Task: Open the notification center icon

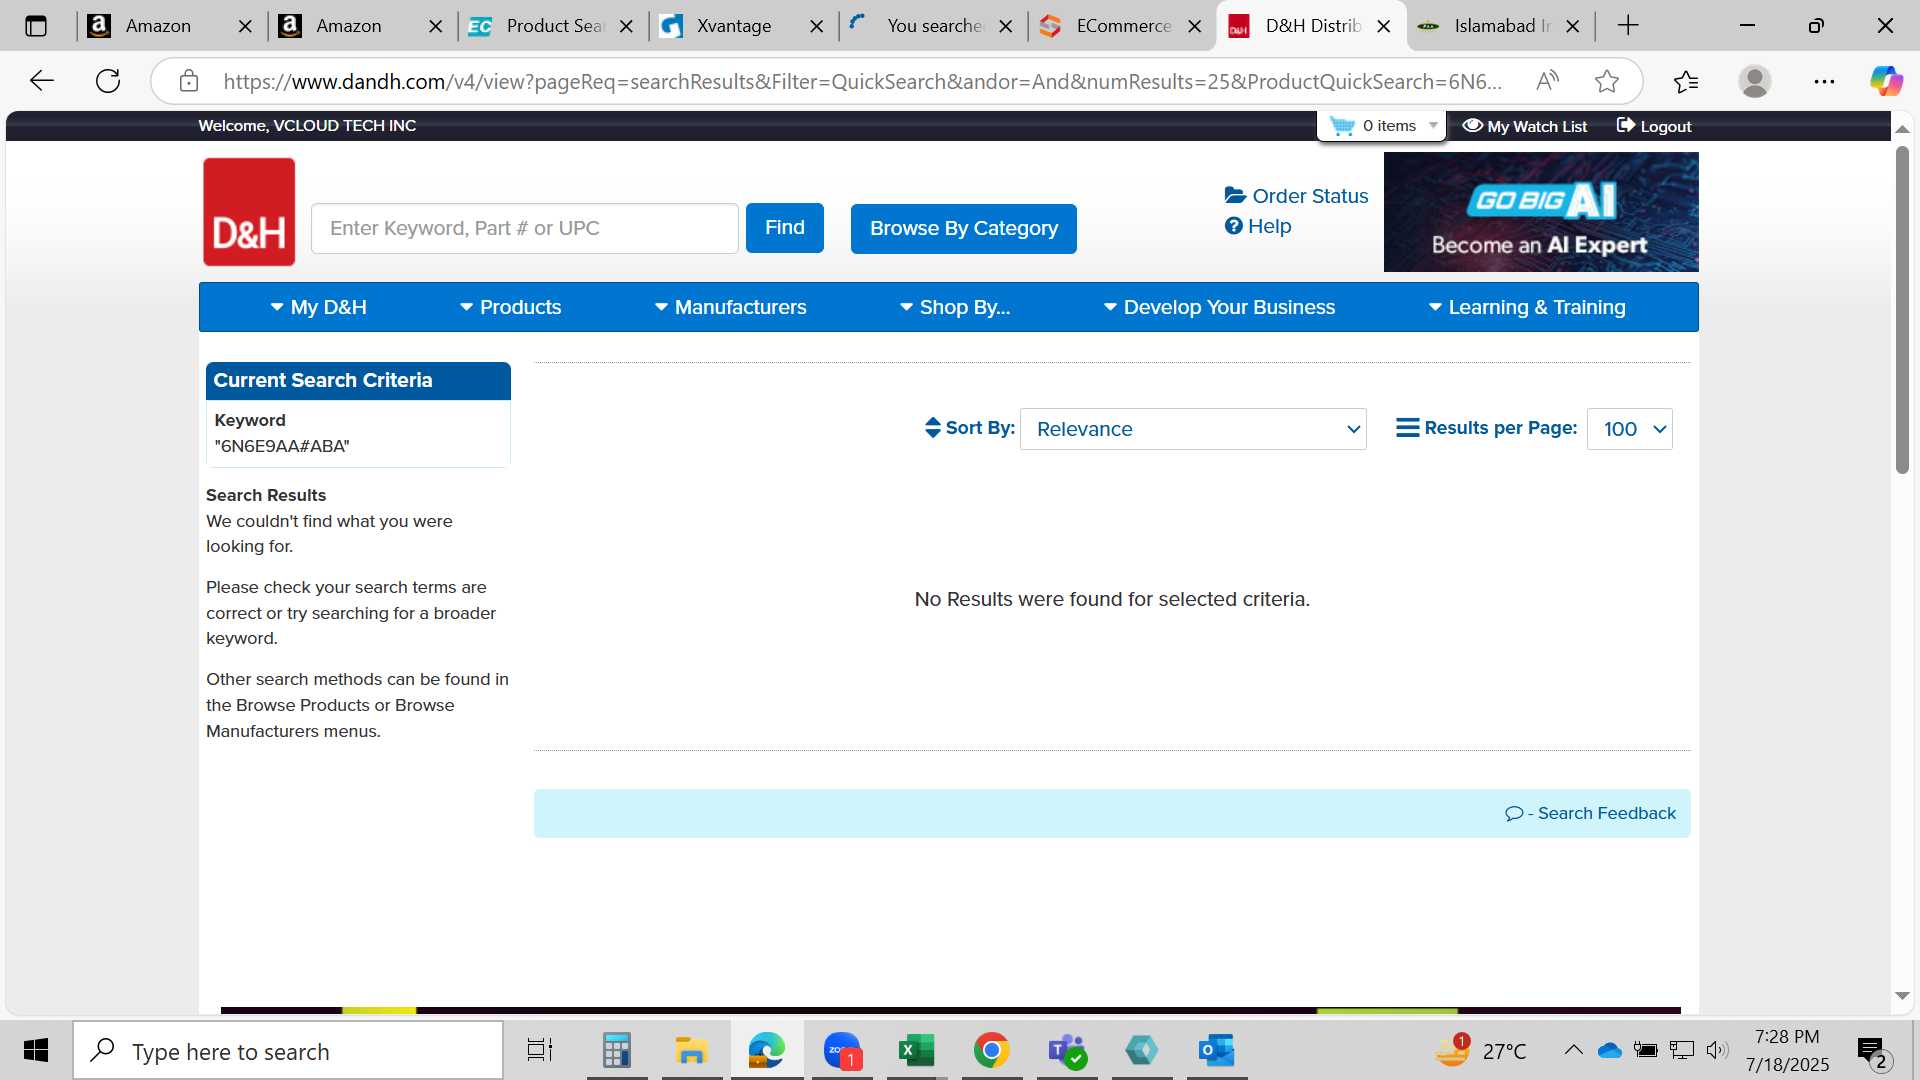Action: [x=1872, y=1051]
